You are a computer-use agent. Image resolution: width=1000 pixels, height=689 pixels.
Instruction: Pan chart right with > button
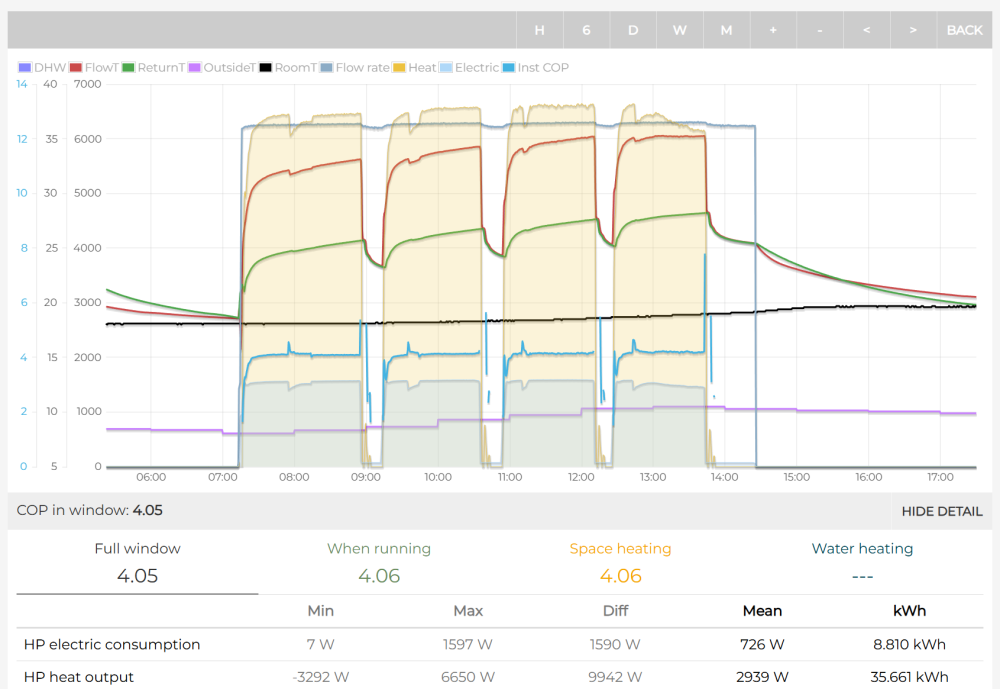tap(913, 30)
